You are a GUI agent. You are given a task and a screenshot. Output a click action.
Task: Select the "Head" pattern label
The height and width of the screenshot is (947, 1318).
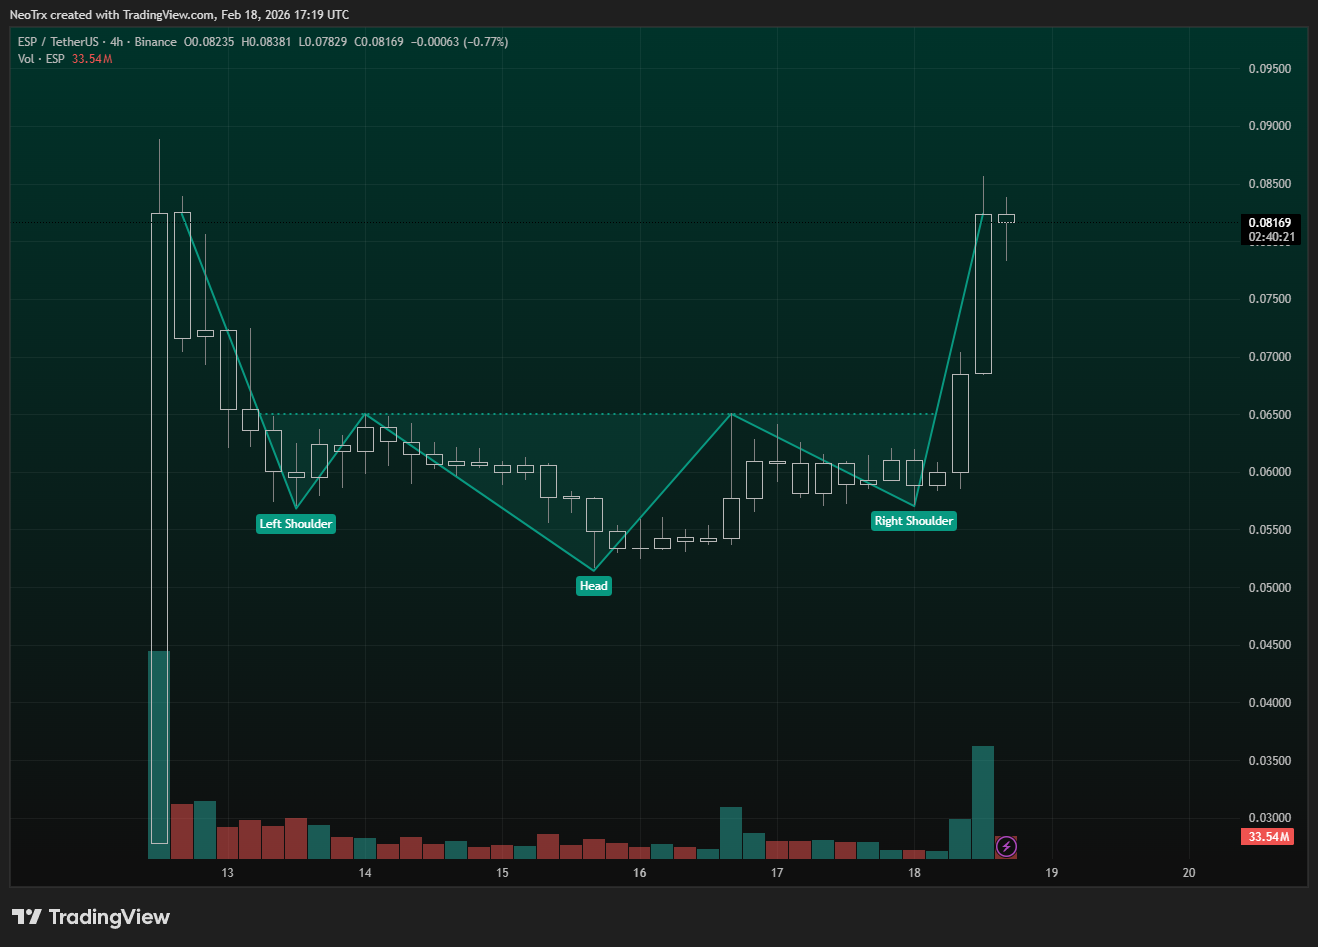pos(593,586)
